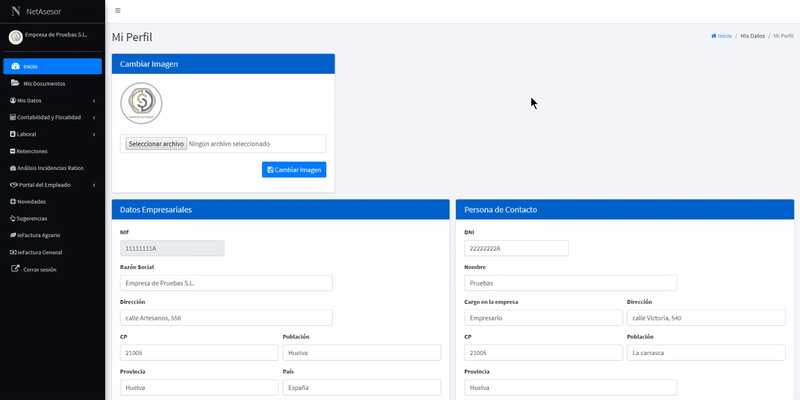Screen dimensions: 800x400
Task: Follow the Inicio breadcrumb link
Action: (721, 35)
